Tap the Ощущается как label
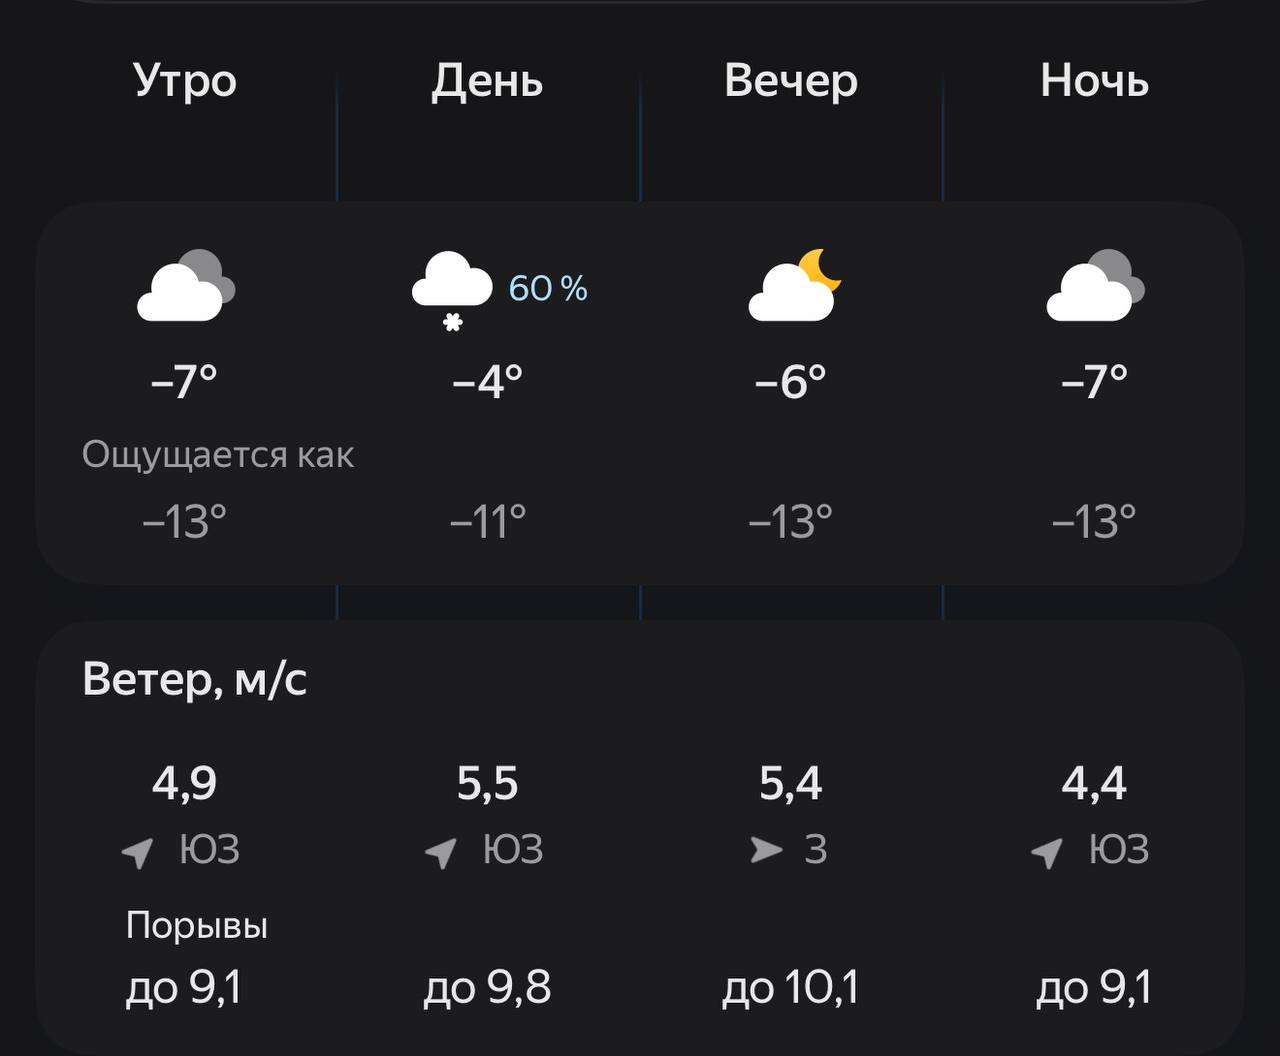 point(218,455)
